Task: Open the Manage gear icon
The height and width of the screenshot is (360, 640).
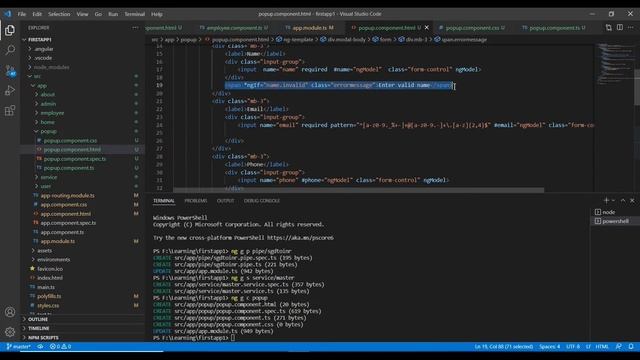Action: point(10,332)
